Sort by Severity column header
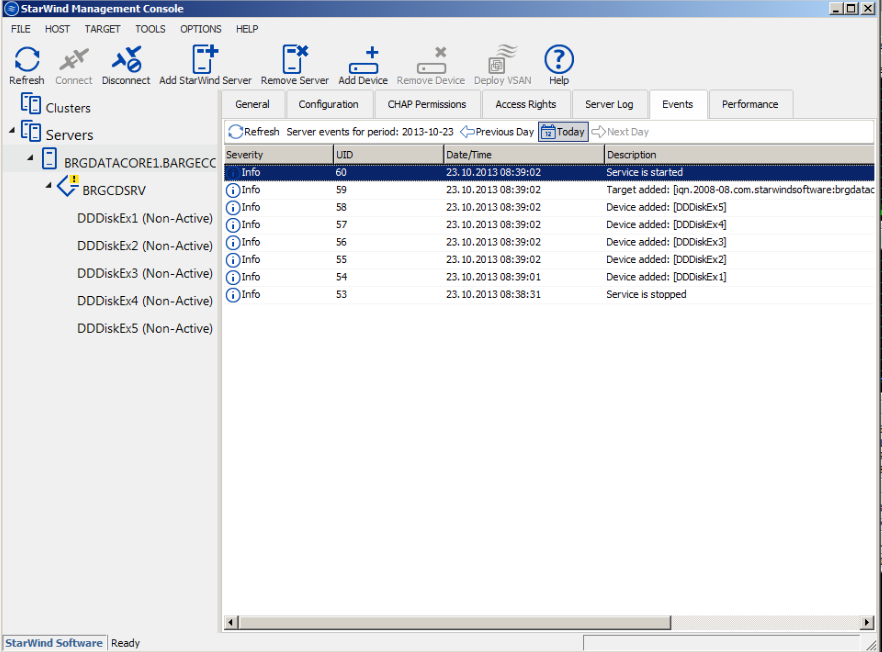882x652 pixels. pyautogui.click(x=278, y=155)
